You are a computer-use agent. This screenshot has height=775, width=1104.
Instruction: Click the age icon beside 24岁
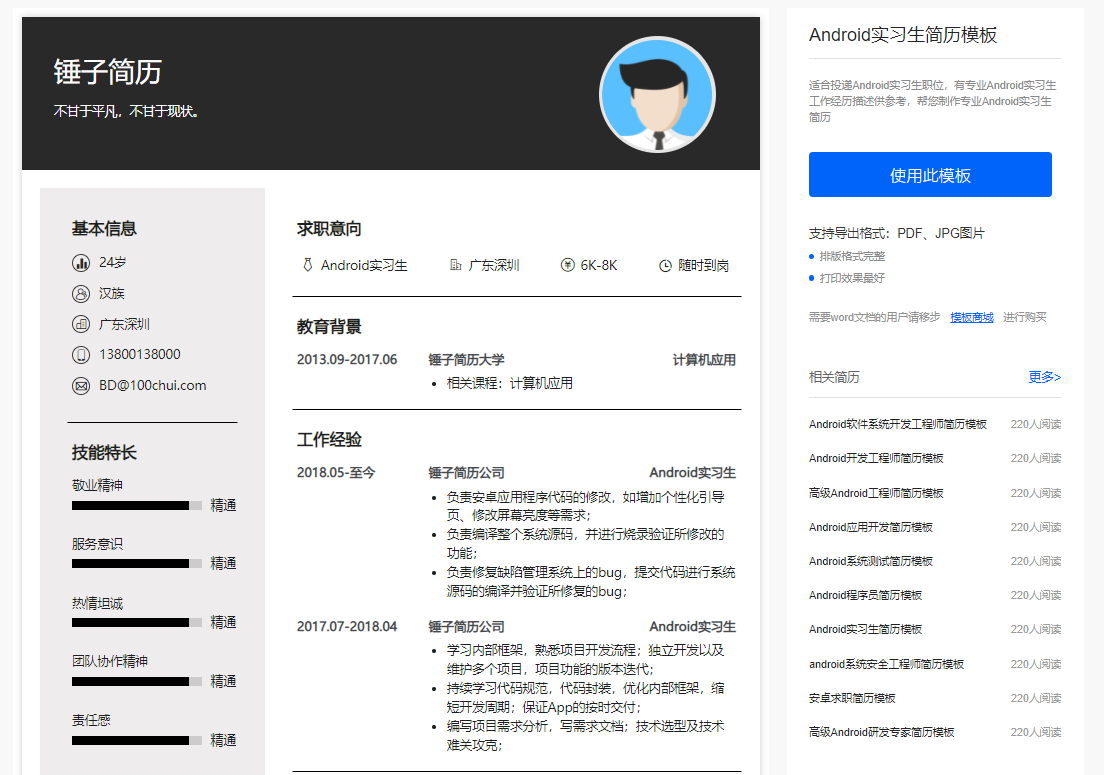click(x=81, y=263)
